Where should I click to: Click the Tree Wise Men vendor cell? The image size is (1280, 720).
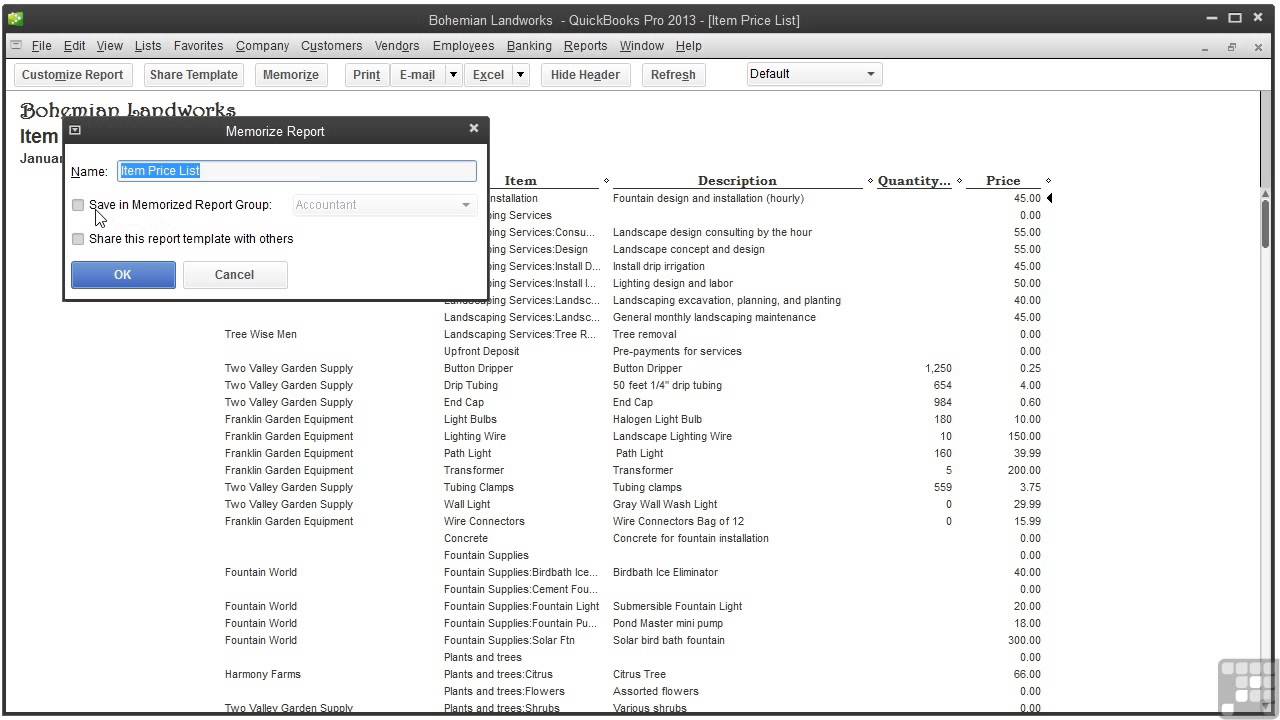pyautogui.click(x=261, y=334)
